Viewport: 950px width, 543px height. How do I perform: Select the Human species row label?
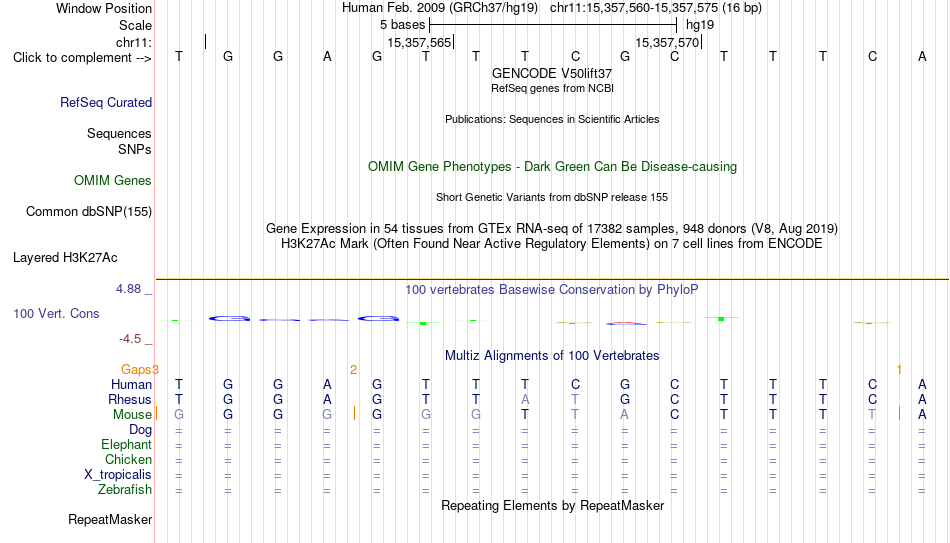(131, 384)
